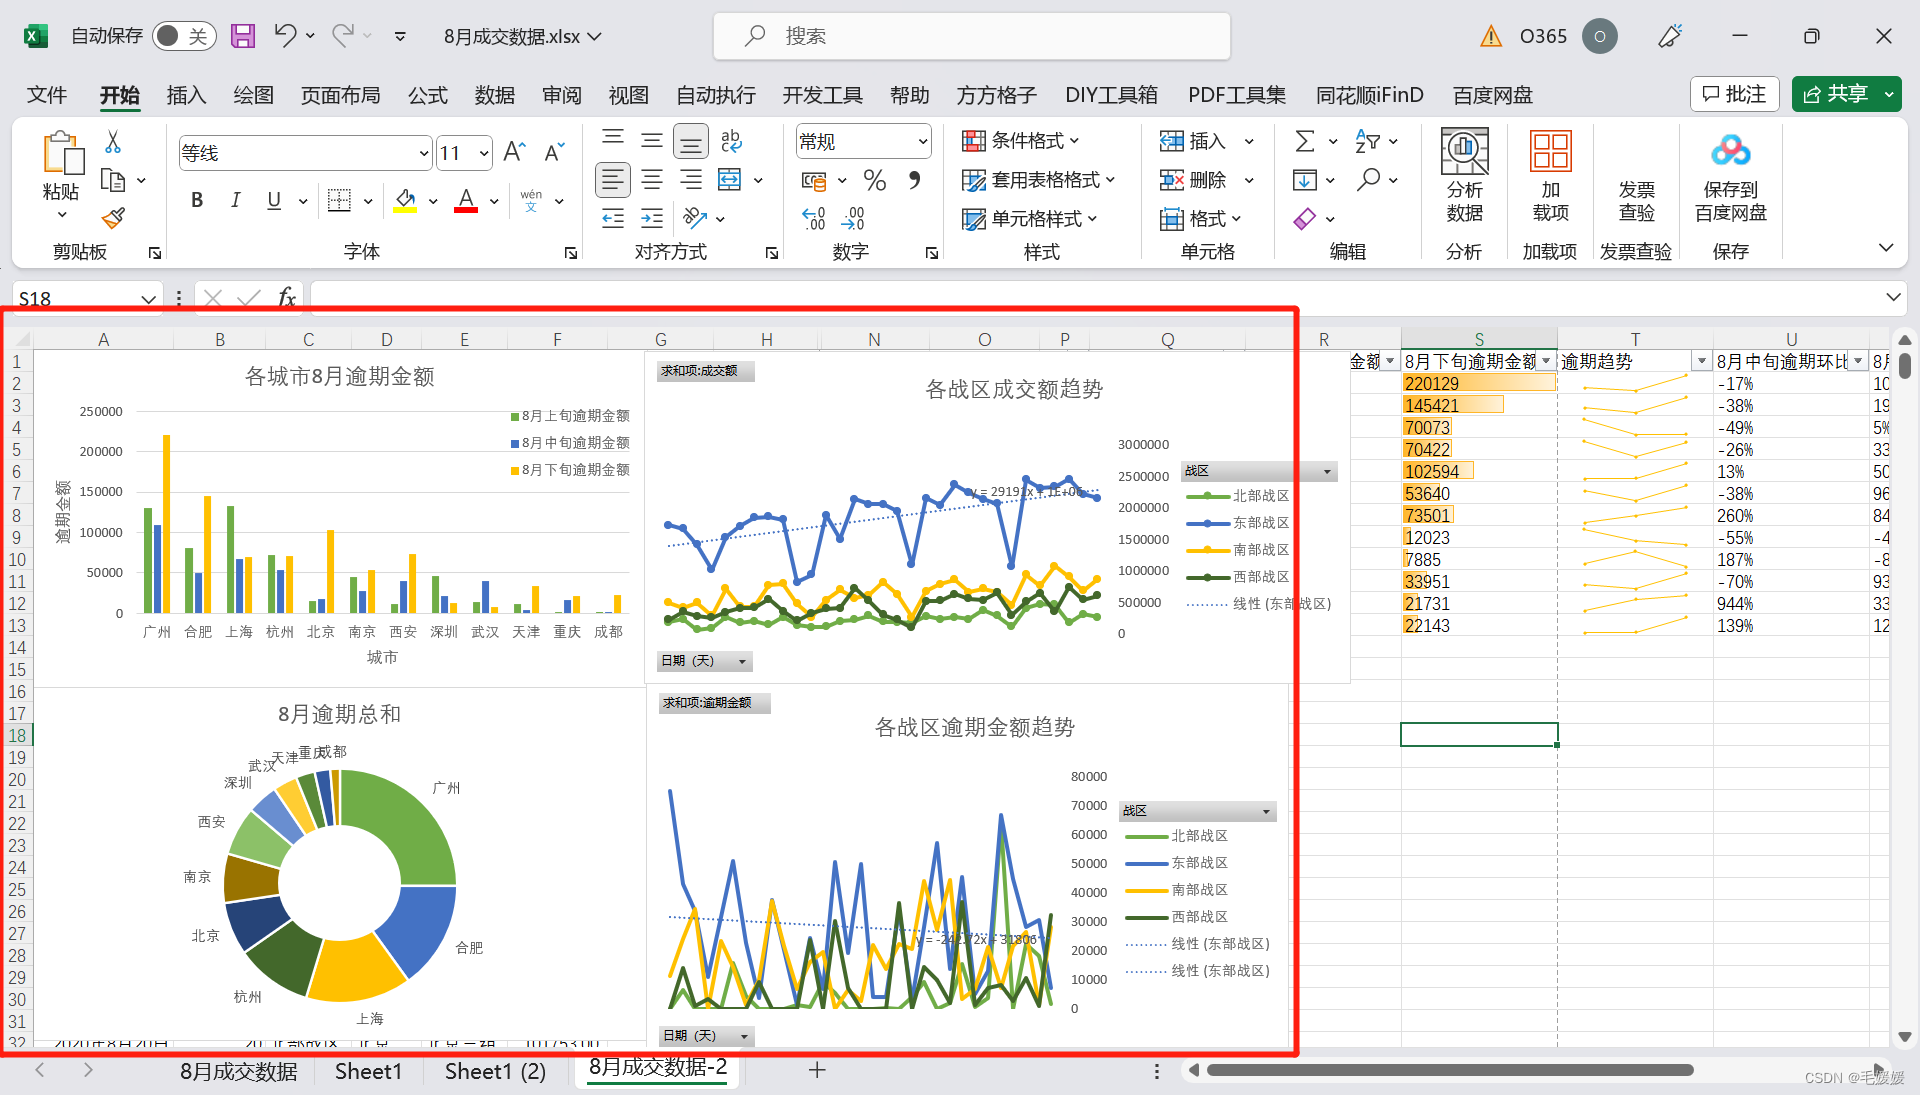This screenshot has height=1095, width=1920.
Task: Click the 批注 comments button
Action: tap(1735, 94)
